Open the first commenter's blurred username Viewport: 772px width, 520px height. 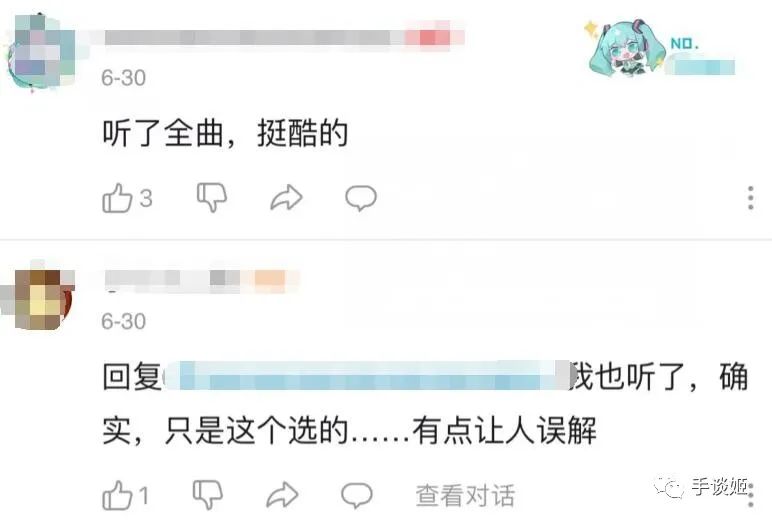pos(284,37)
